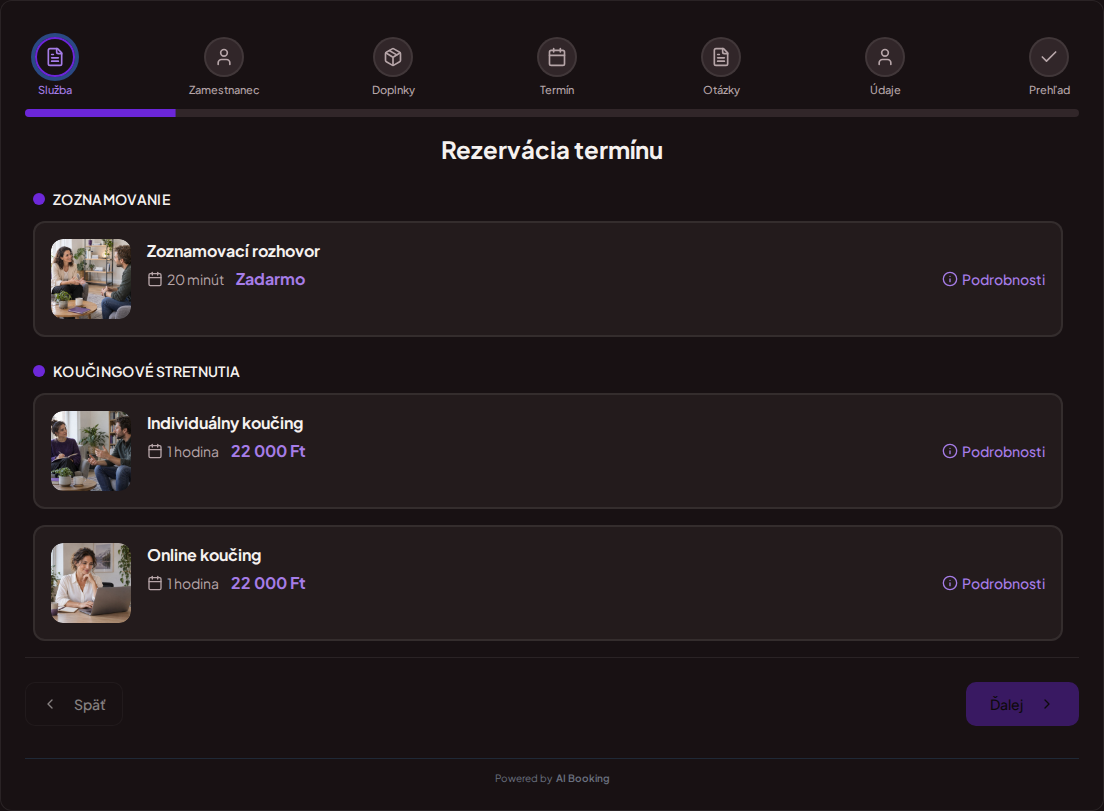View Podrobnosti for Online koučing
Image resolution: width=1104 pixels, height=811 pixels.
click(x=993, y=584)
